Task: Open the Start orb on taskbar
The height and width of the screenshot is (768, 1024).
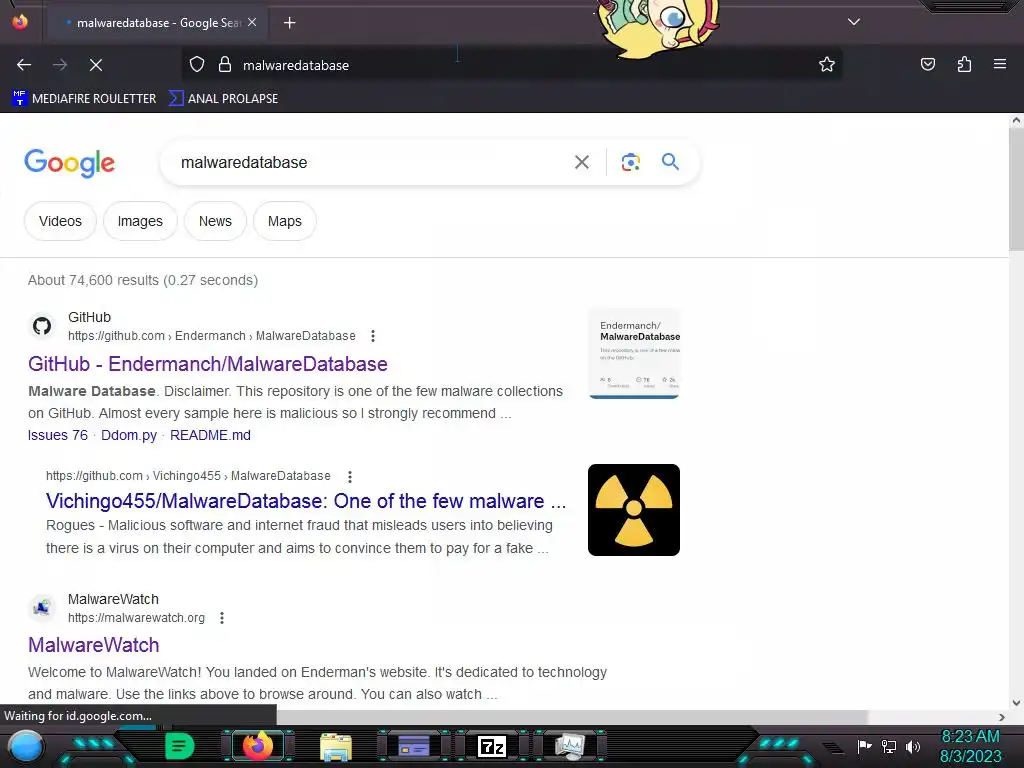Action: (25, 746)
